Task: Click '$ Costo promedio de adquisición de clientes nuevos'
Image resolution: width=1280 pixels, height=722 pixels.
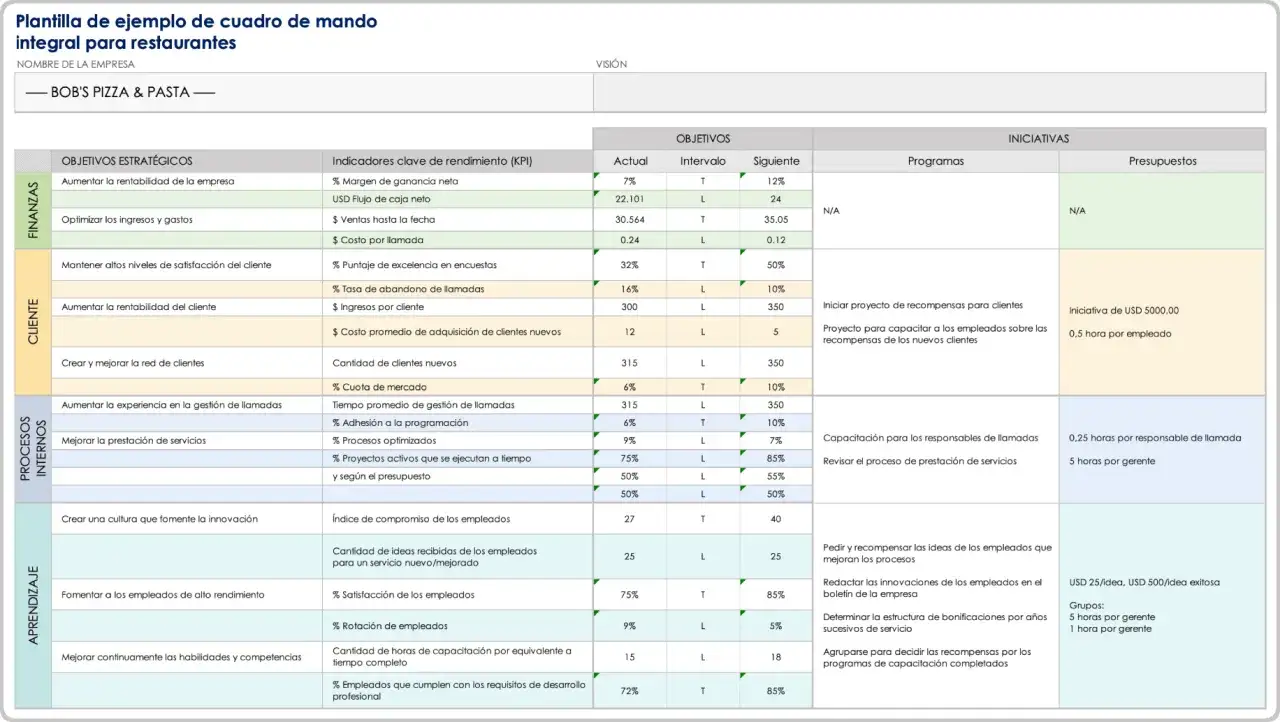Action: click(x=447, y=332)
